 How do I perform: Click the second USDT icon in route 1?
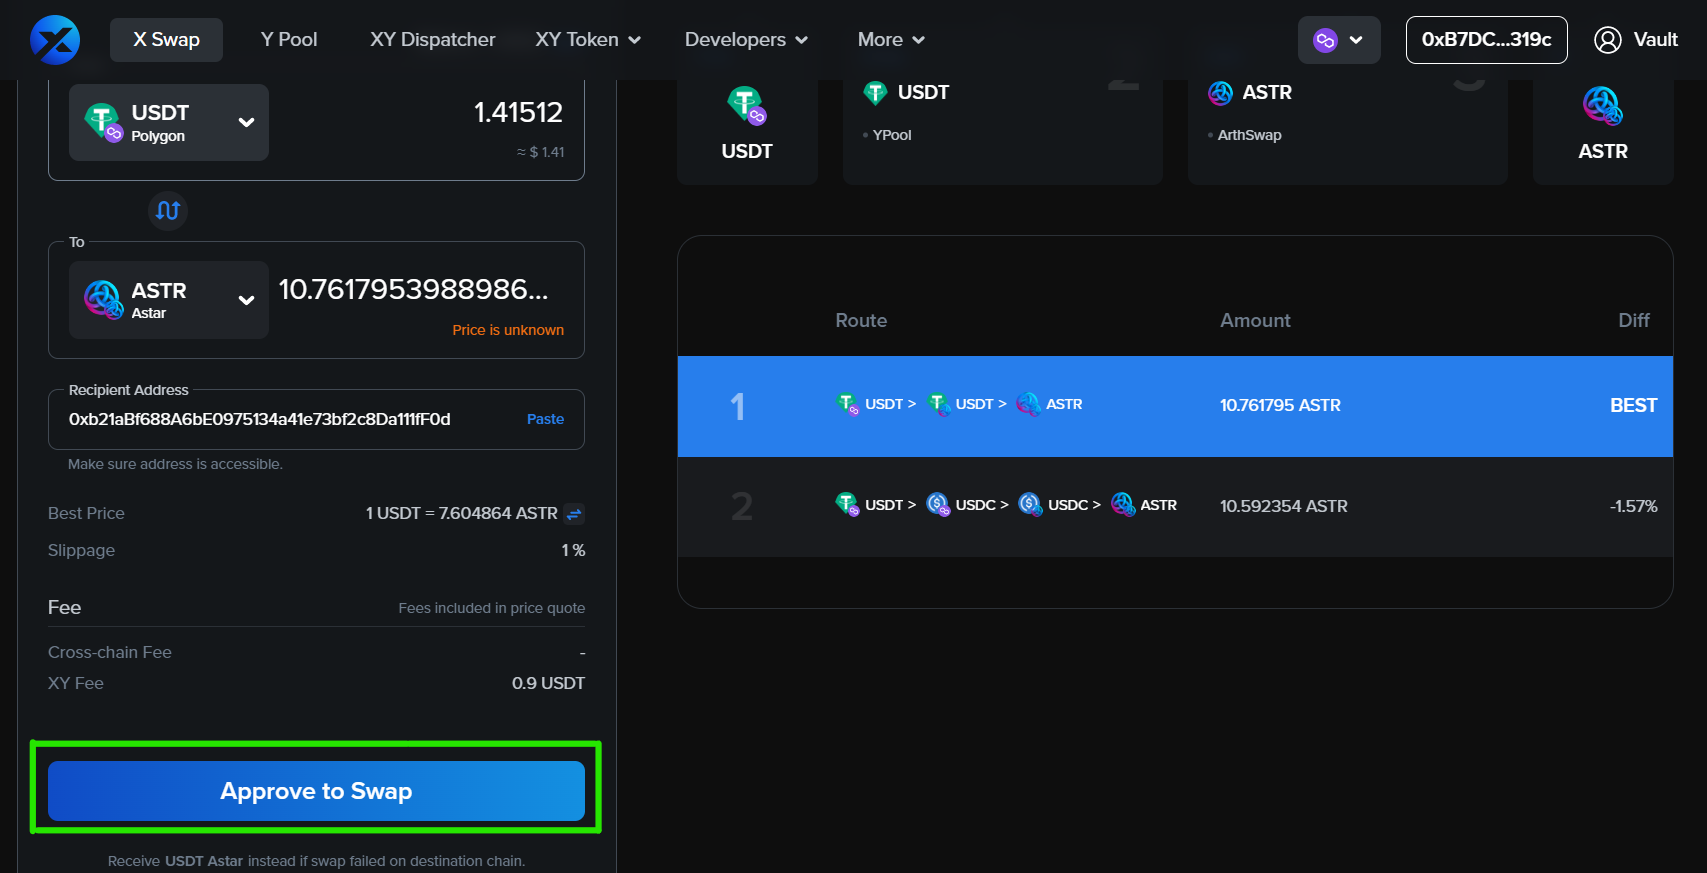click(939, 404)
